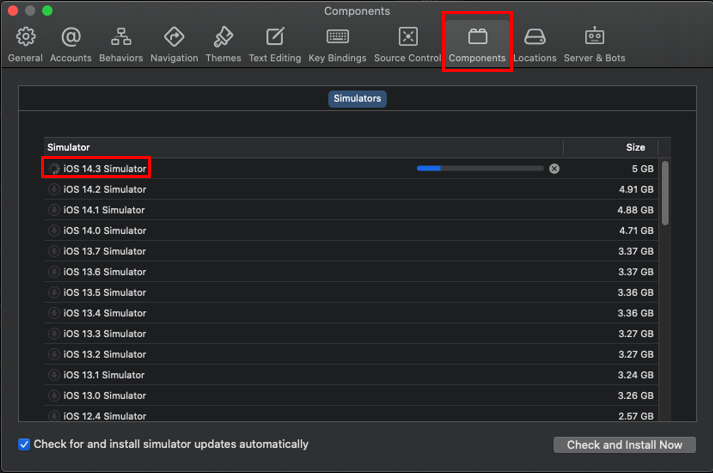This screenshot has height=473, width=713.
Task: Click the 5 GB size value
Action: point(643,169)
